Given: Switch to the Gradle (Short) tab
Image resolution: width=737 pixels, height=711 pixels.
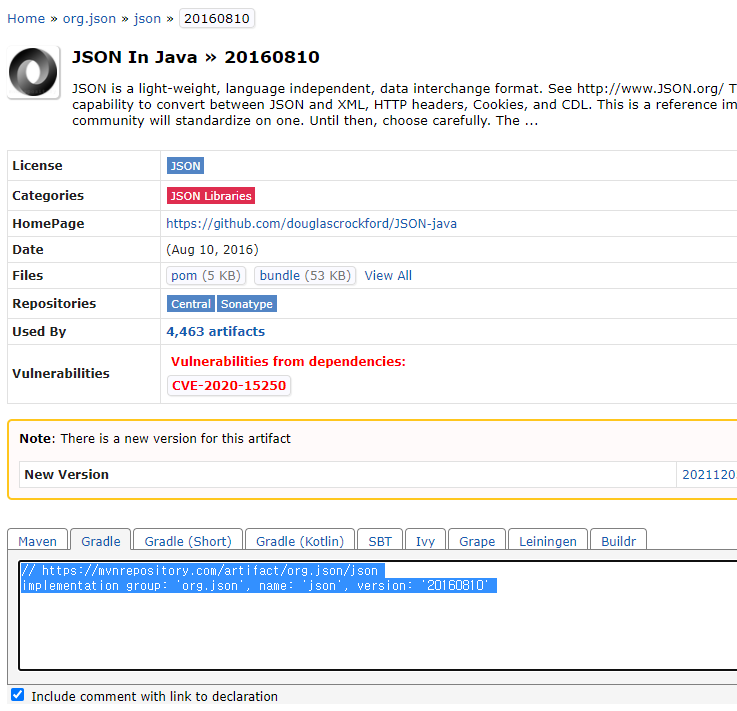Looking at the screenshot, I should click(x=188, y=541).
